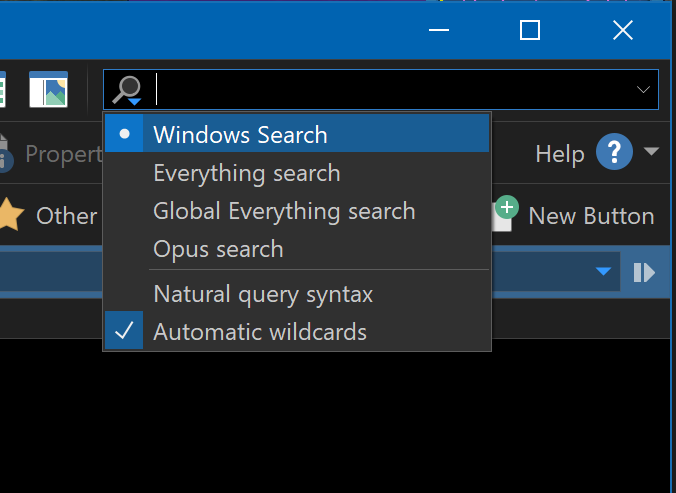This screenshot has width=676, height=493.
Task: Open the image viewer layout icon
Action: coord(48,89)
